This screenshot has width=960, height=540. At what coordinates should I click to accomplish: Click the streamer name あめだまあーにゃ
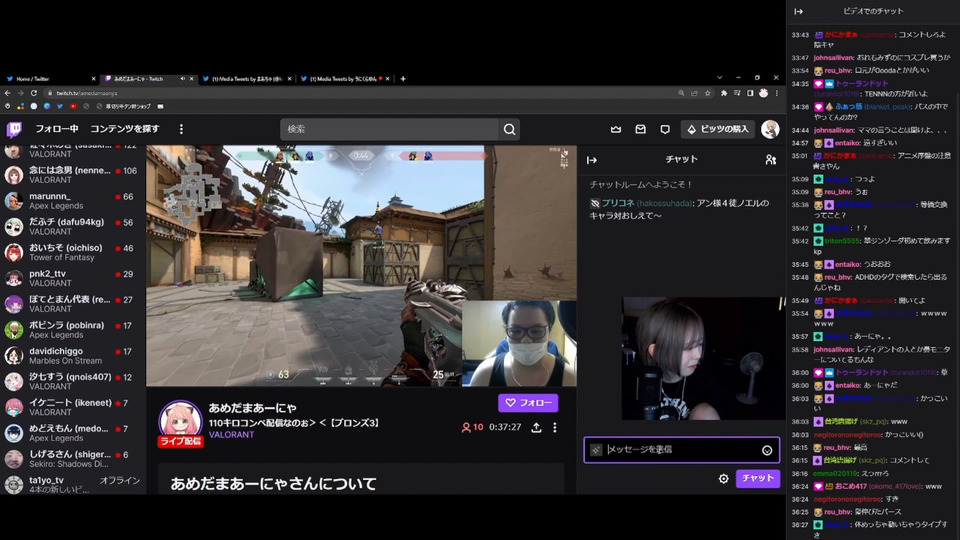point(252,408)
